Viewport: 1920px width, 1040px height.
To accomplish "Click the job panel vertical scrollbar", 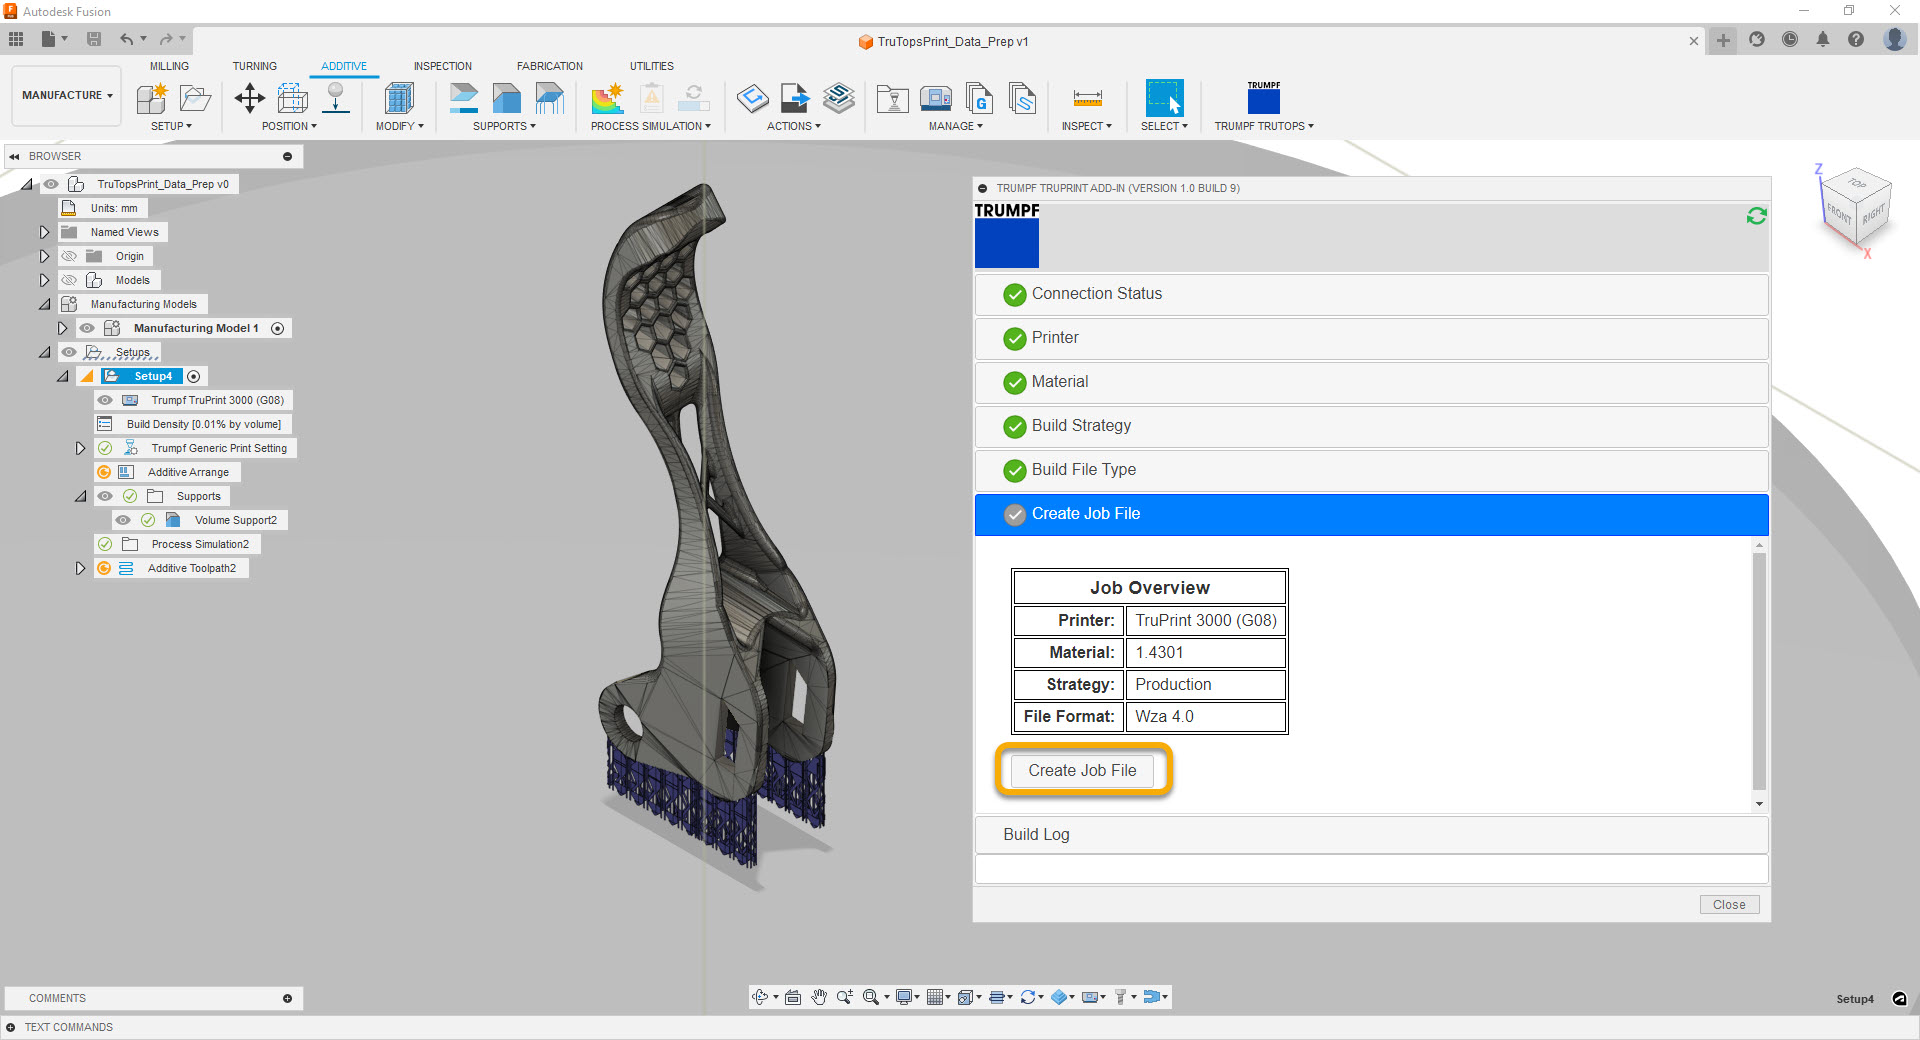I will [1759, 670].
